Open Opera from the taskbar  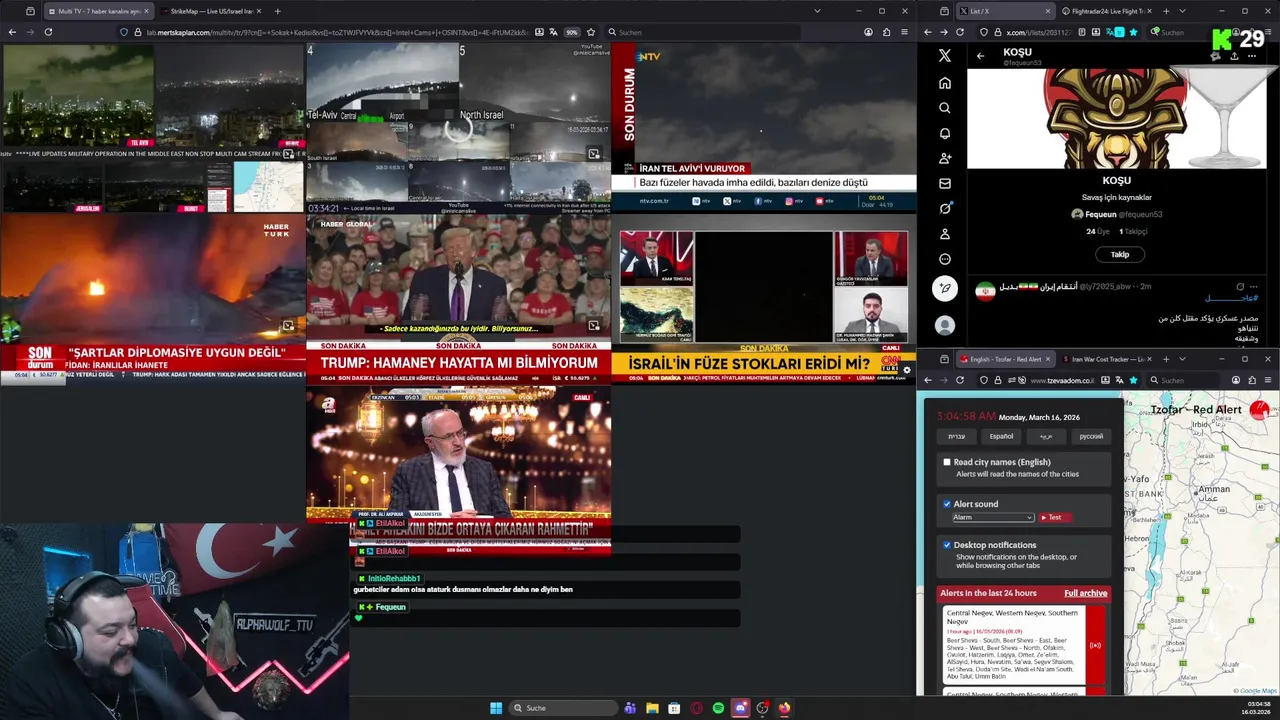(x=696, y=708)
